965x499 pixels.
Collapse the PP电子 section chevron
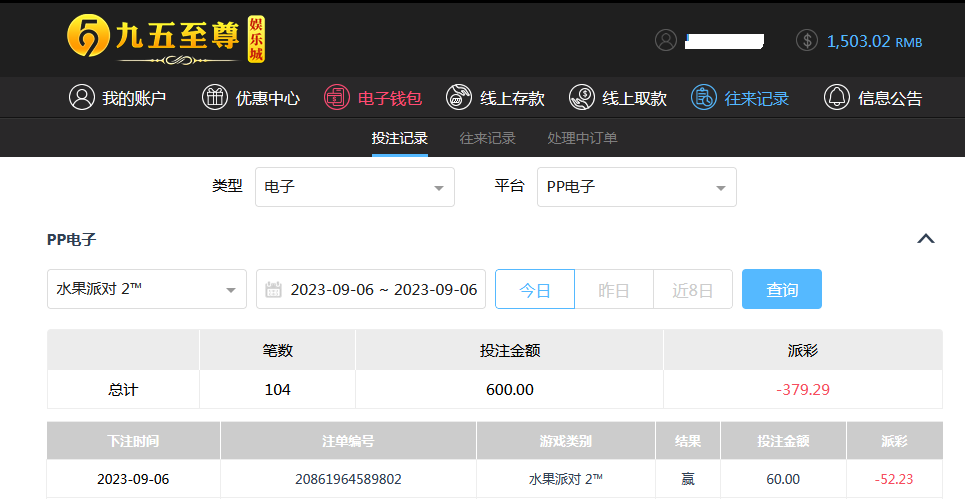click(x=926, y=239)
